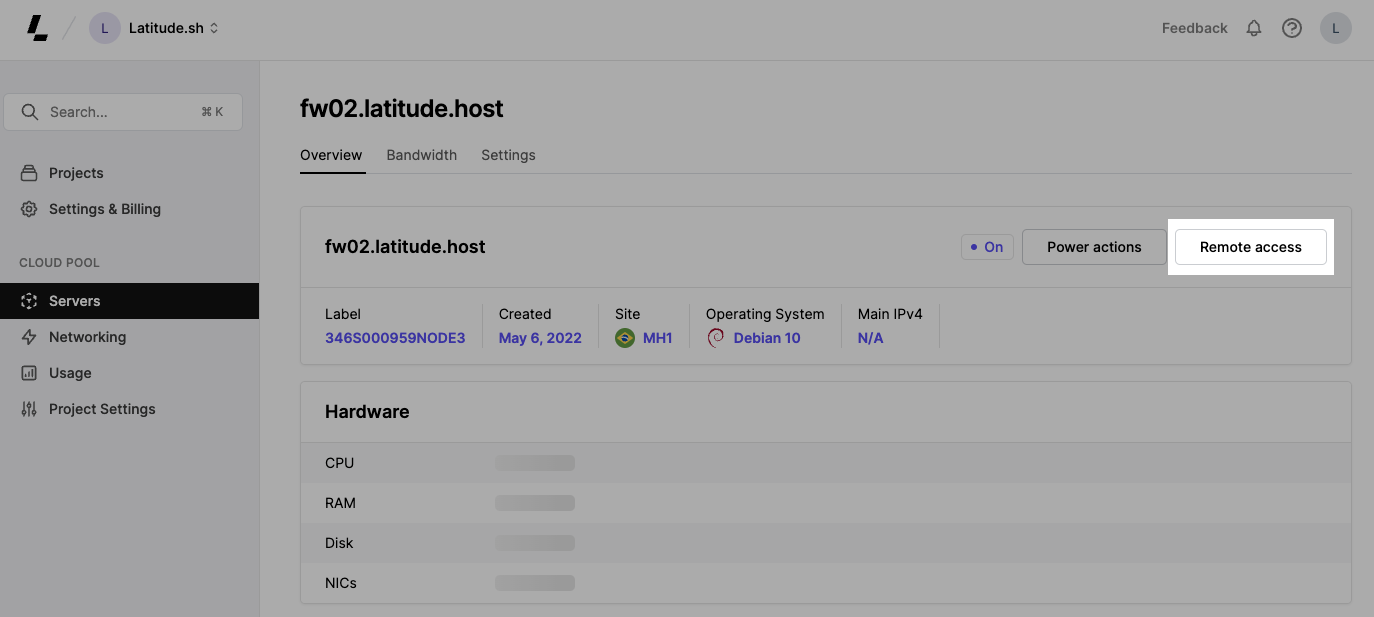Image resolution: width=1374 pixels, height=617 pixels.
Task: Click the Remote access button
Action: click(x=1251, y=247)
